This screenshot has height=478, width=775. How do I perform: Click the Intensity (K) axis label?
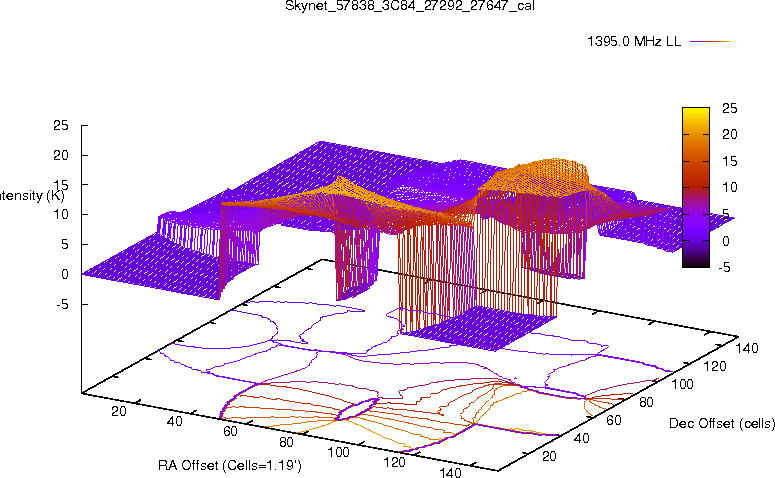click(x=32, y=195)
